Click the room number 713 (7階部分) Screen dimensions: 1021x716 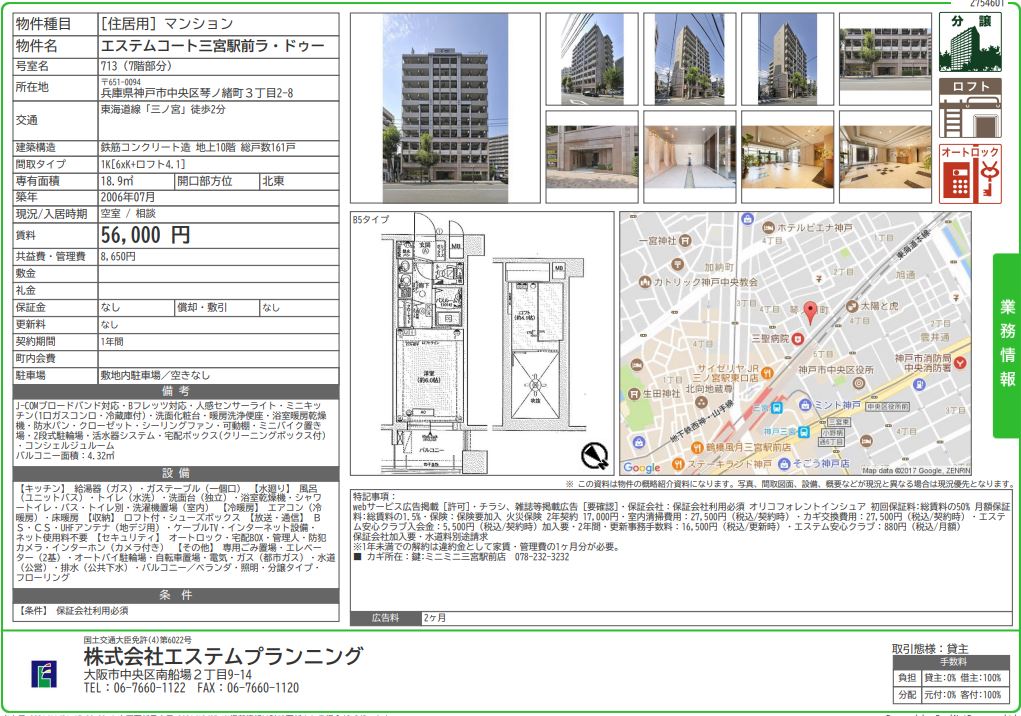136,66
